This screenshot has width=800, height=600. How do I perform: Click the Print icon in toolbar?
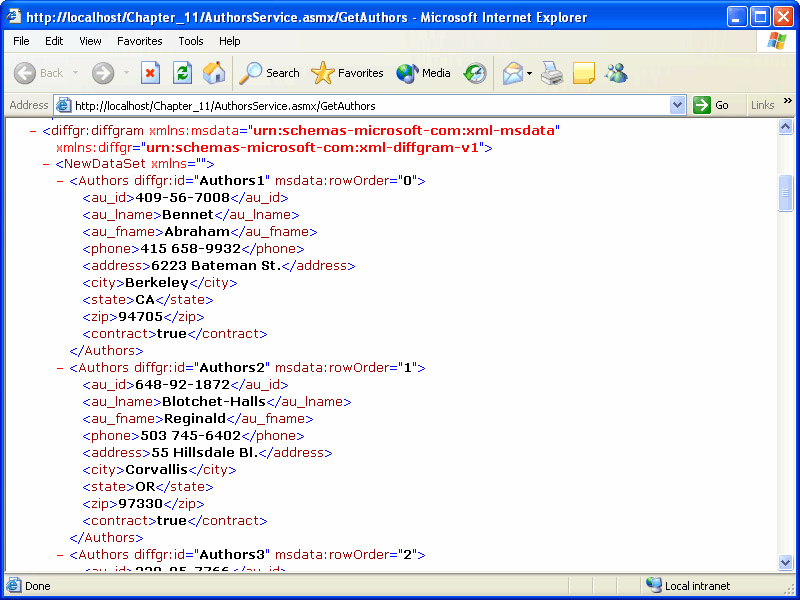point(552,73)
